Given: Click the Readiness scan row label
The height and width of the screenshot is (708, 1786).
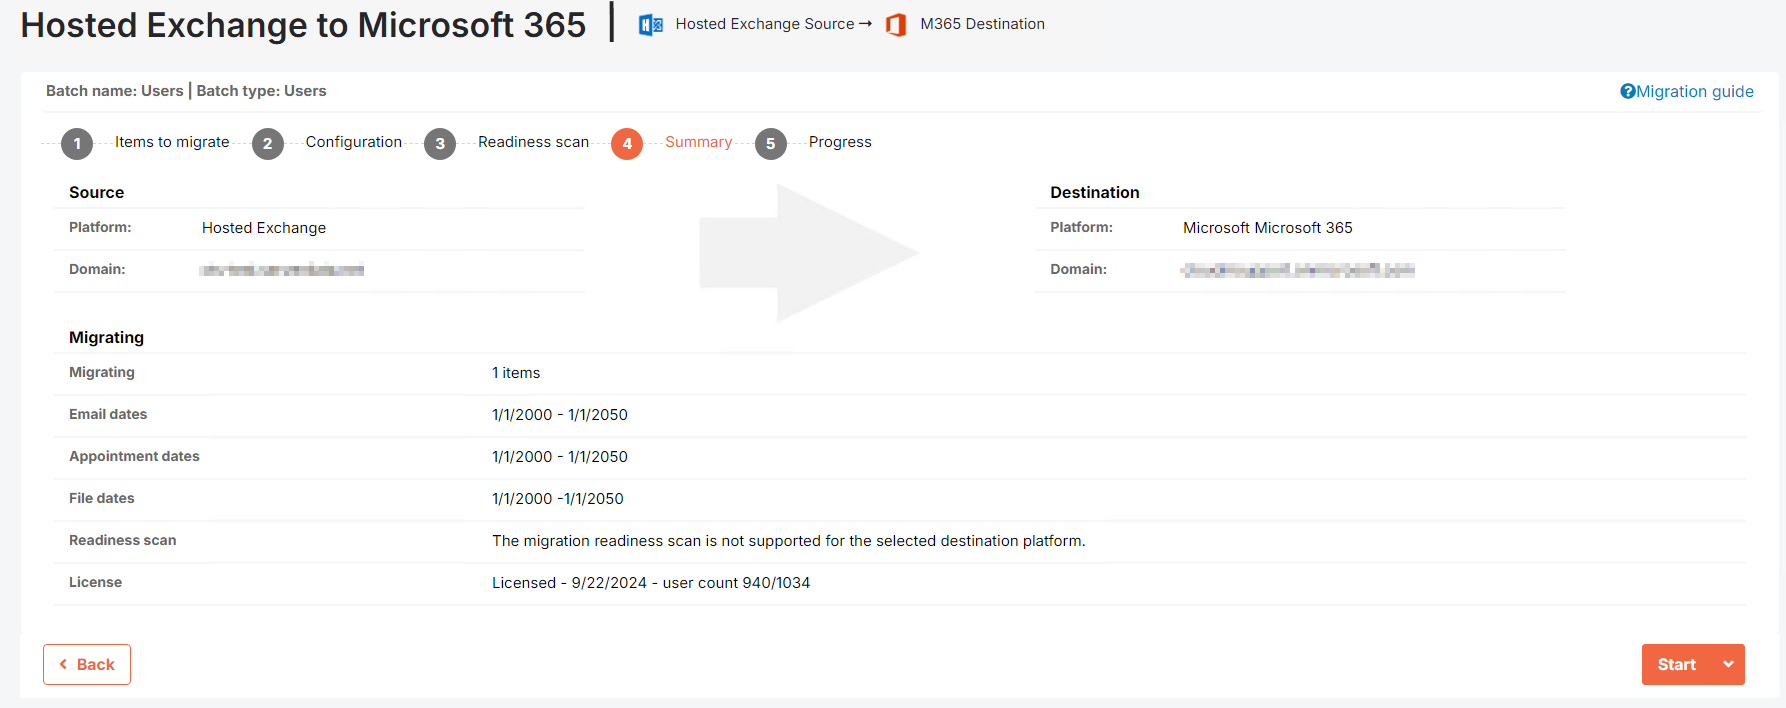Looking at the screenshot, I should pyautogui.click(x=122, y=540).
